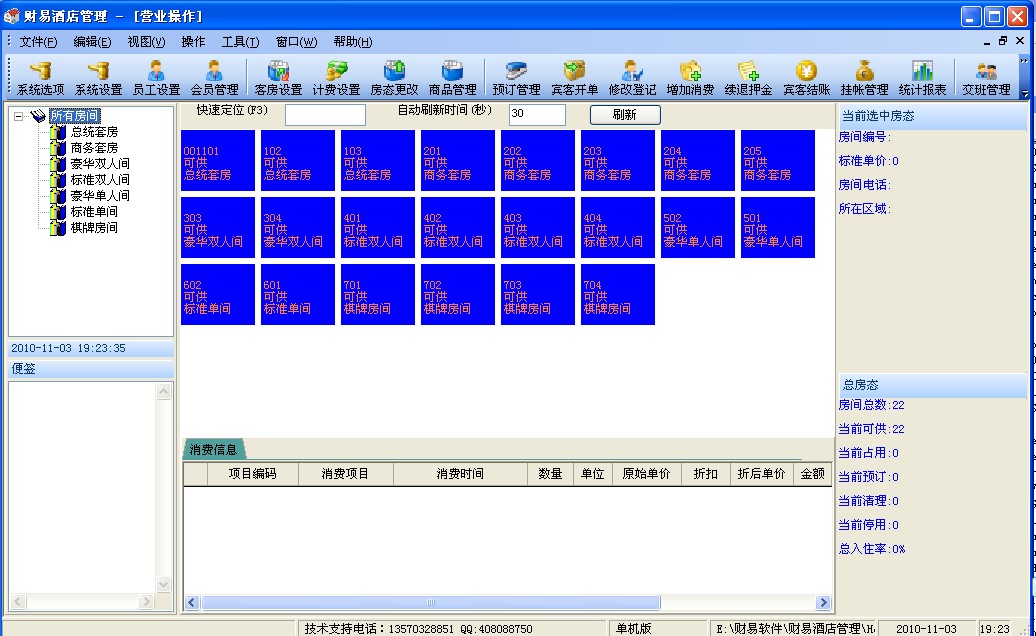1036x636 pixels.
Task: Click inside the 便签 notes area
Action: (x=82, y=487)
